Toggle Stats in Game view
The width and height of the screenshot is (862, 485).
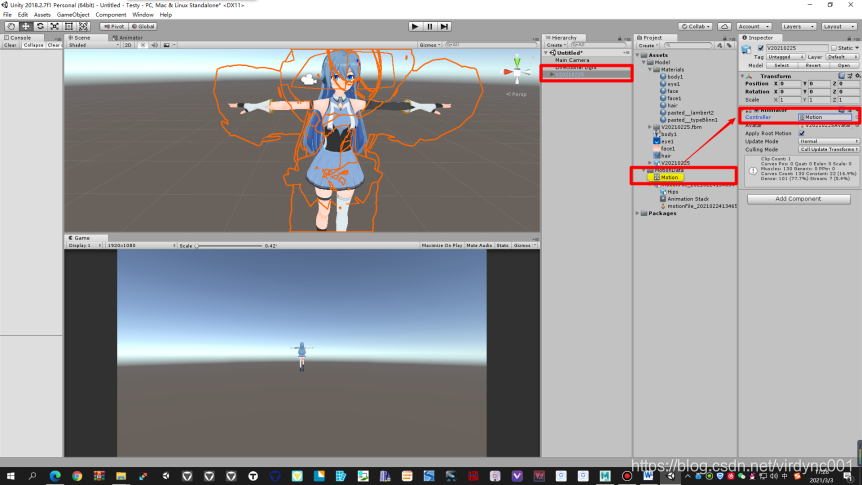[x=502, y=245]
